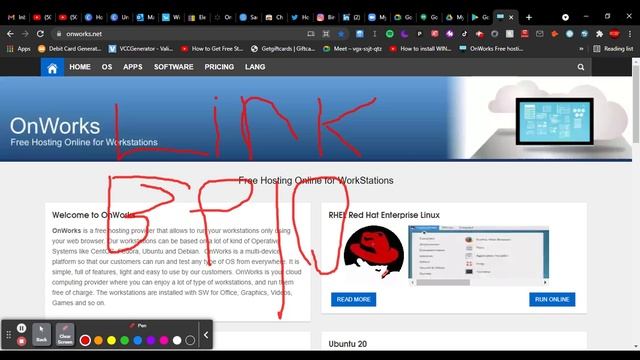Open the How to install WIN... bookmark
640x360 pixels.
tap(420, 49)
